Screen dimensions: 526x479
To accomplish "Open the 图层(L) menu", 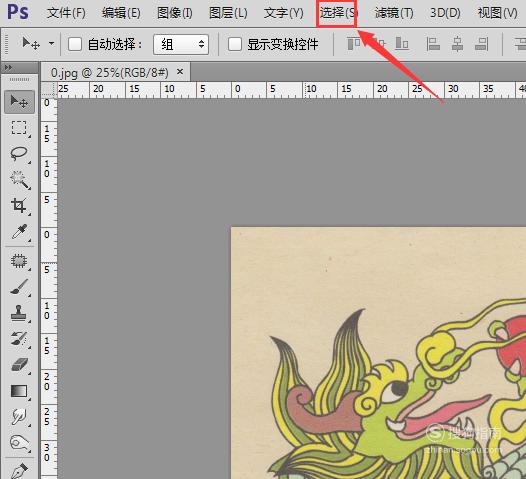I will click(228, 13).
